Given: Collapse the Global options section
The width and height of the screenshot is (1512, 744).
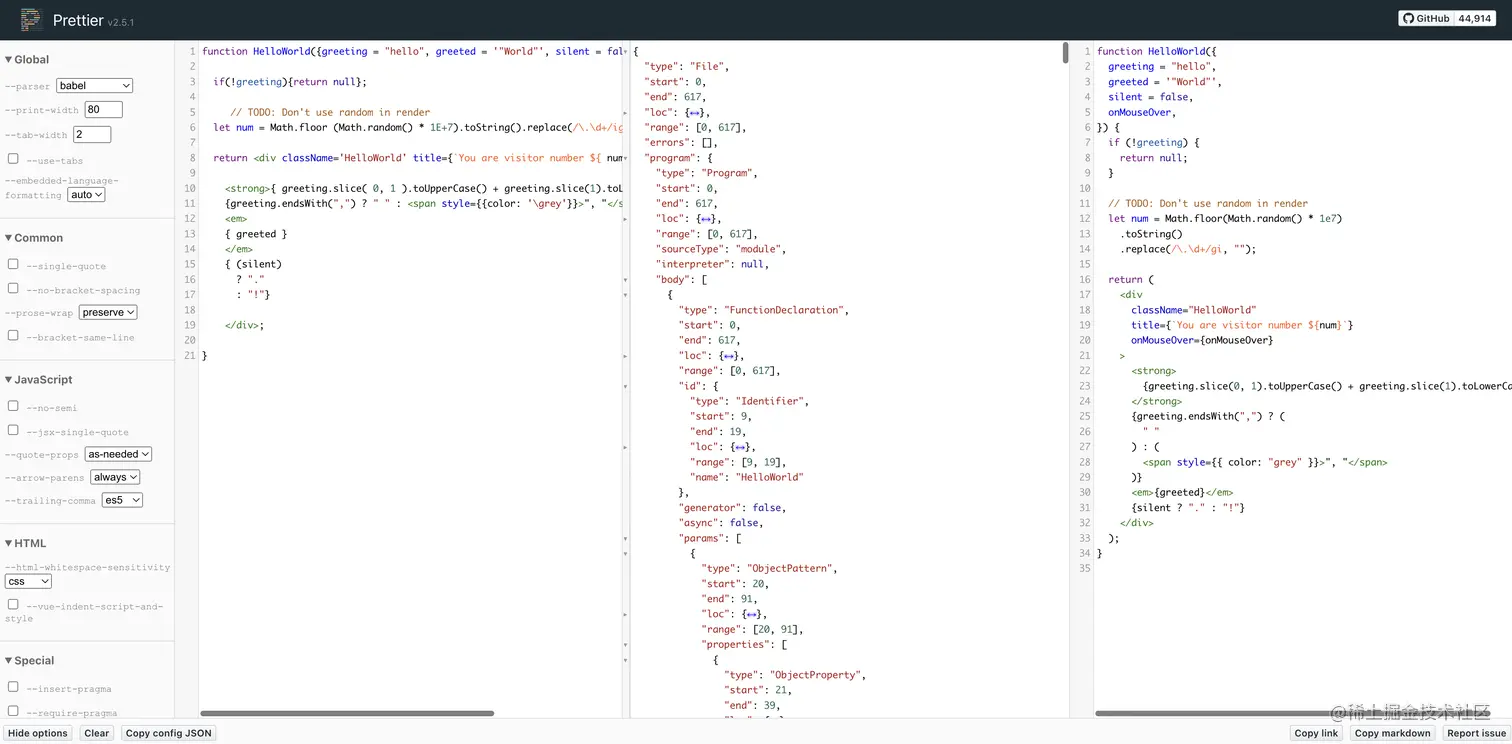Looking at the screenshot, I should [27, 60].
